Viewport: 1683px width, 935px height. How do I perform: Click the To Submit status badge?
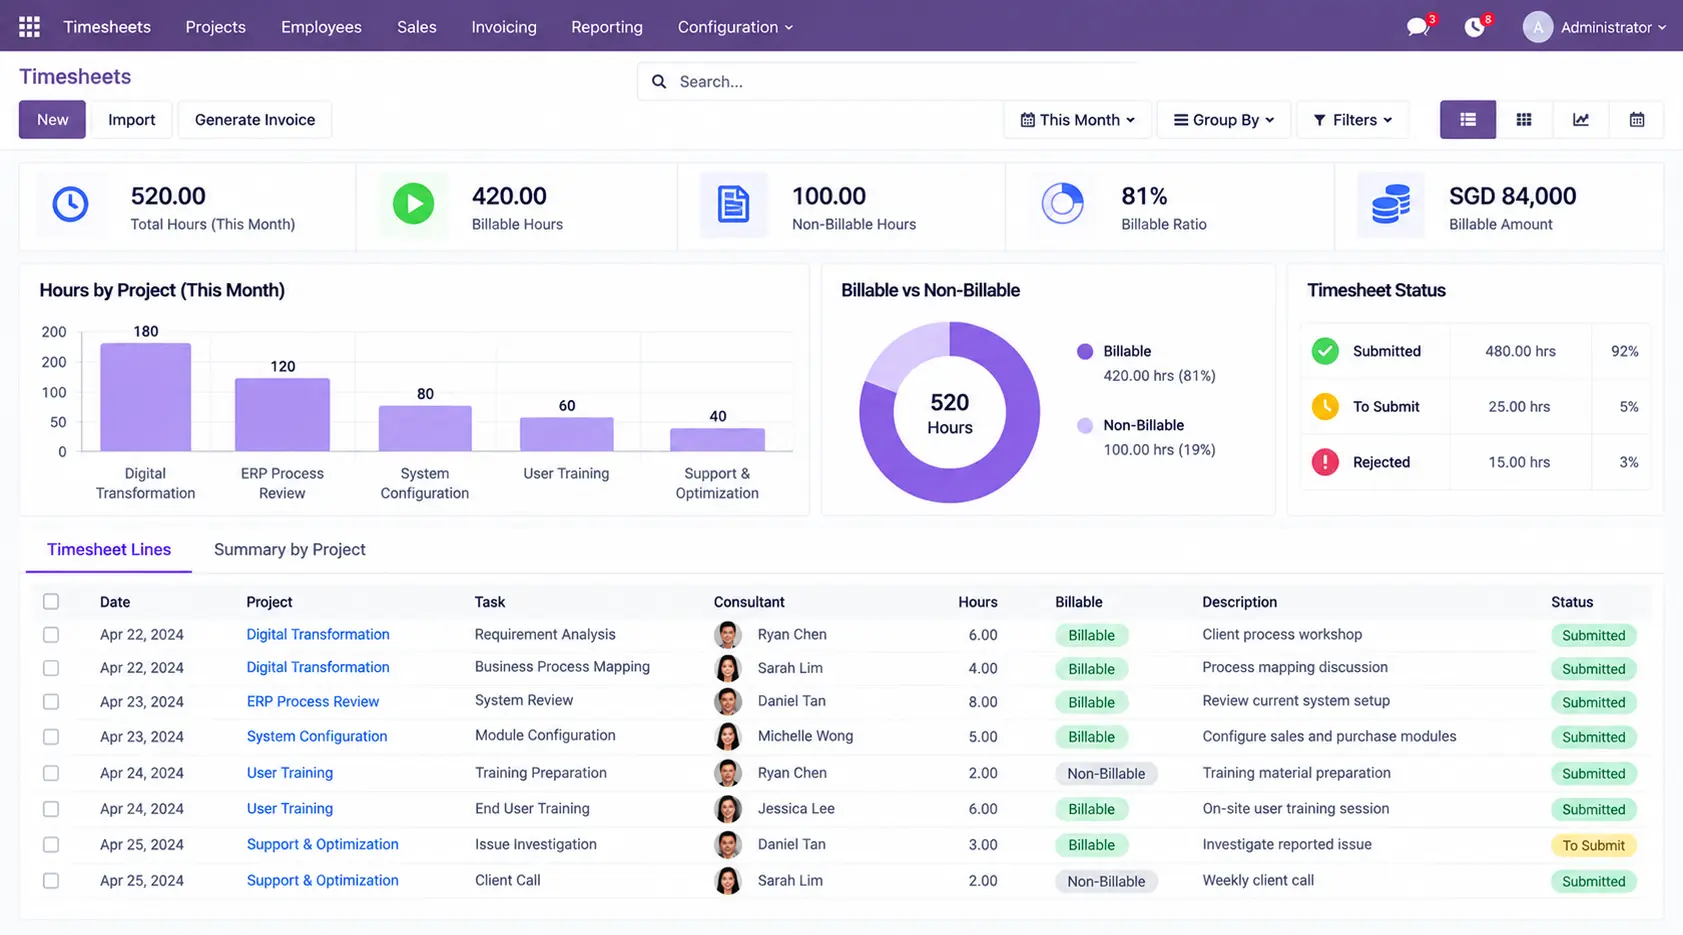[x=1593, y=845]
